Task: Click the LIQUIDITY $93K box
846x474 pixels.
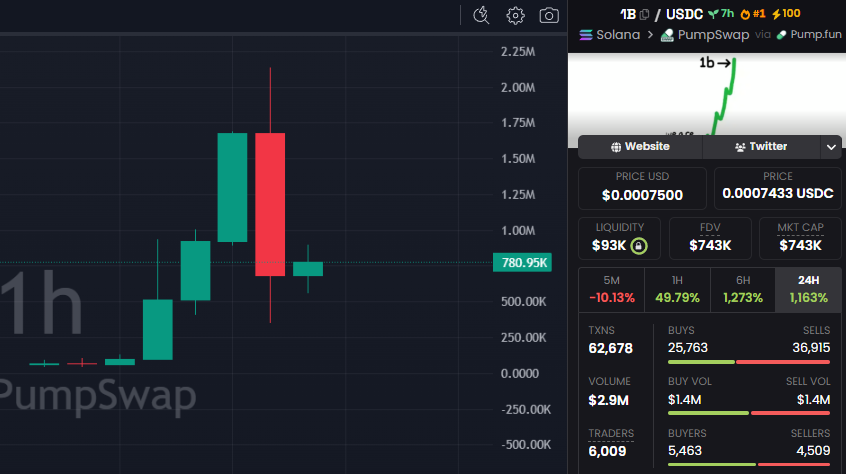Action: (x=619, y=238)
